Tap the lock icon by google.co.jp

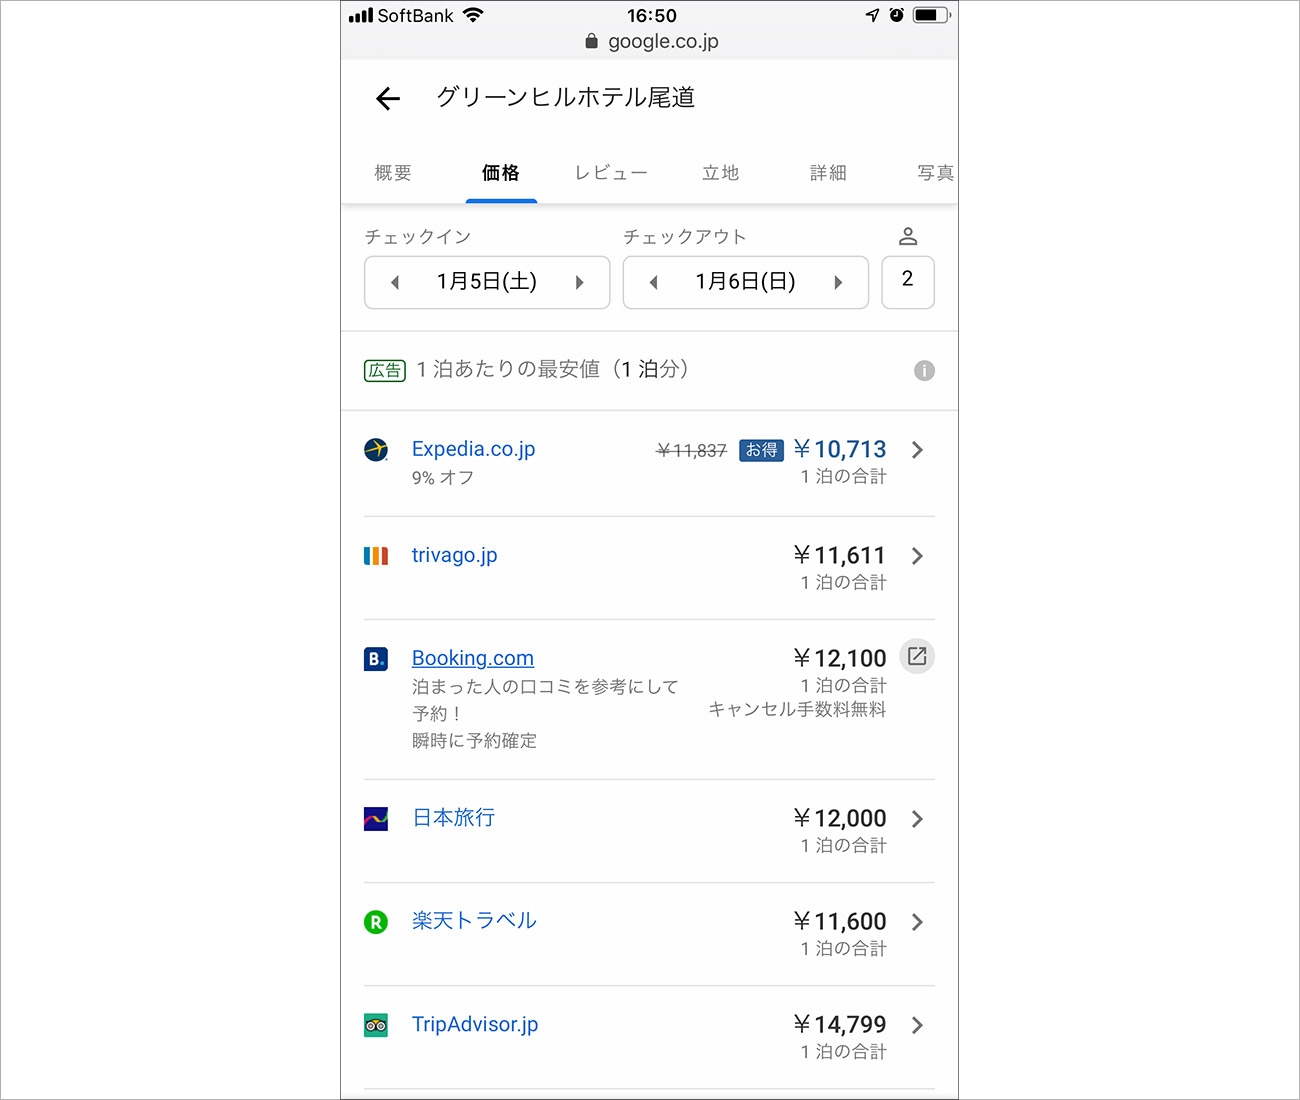pyautogui.click(x=591, y=41)
